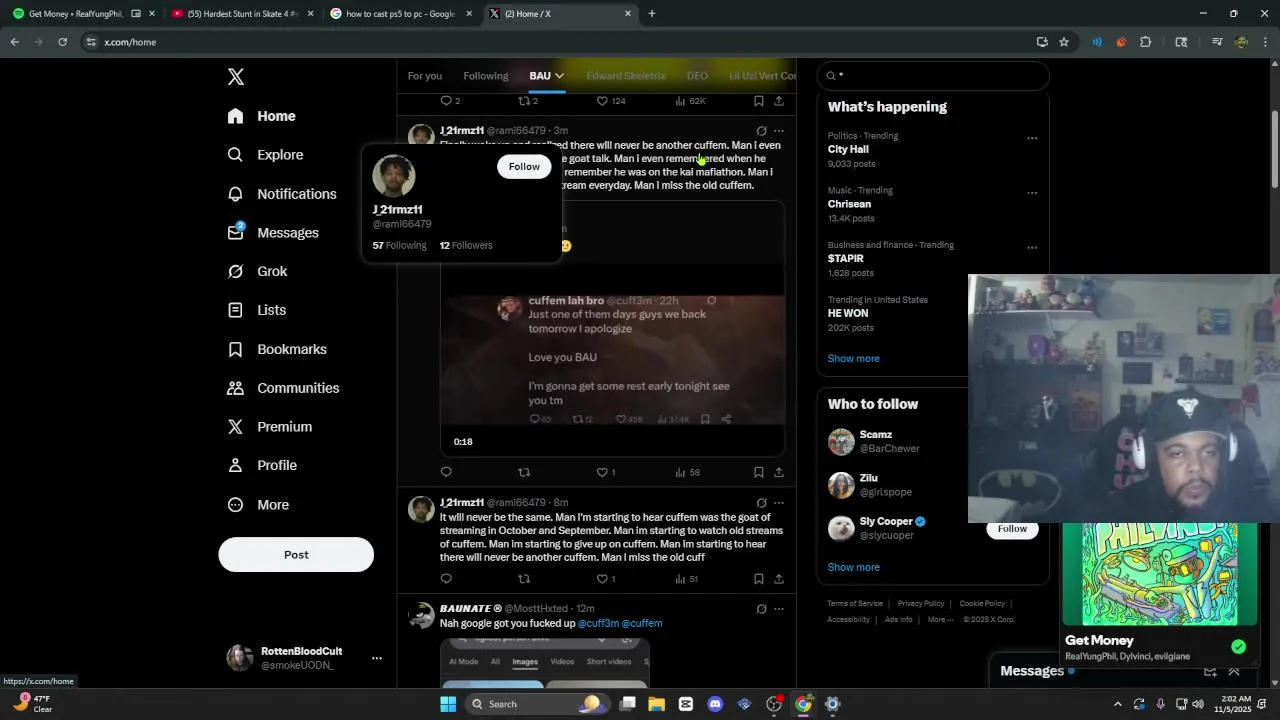This screenshot has width=1280, height=720.
Task: Open Messages in the sidebar
Action: (273, 233)
